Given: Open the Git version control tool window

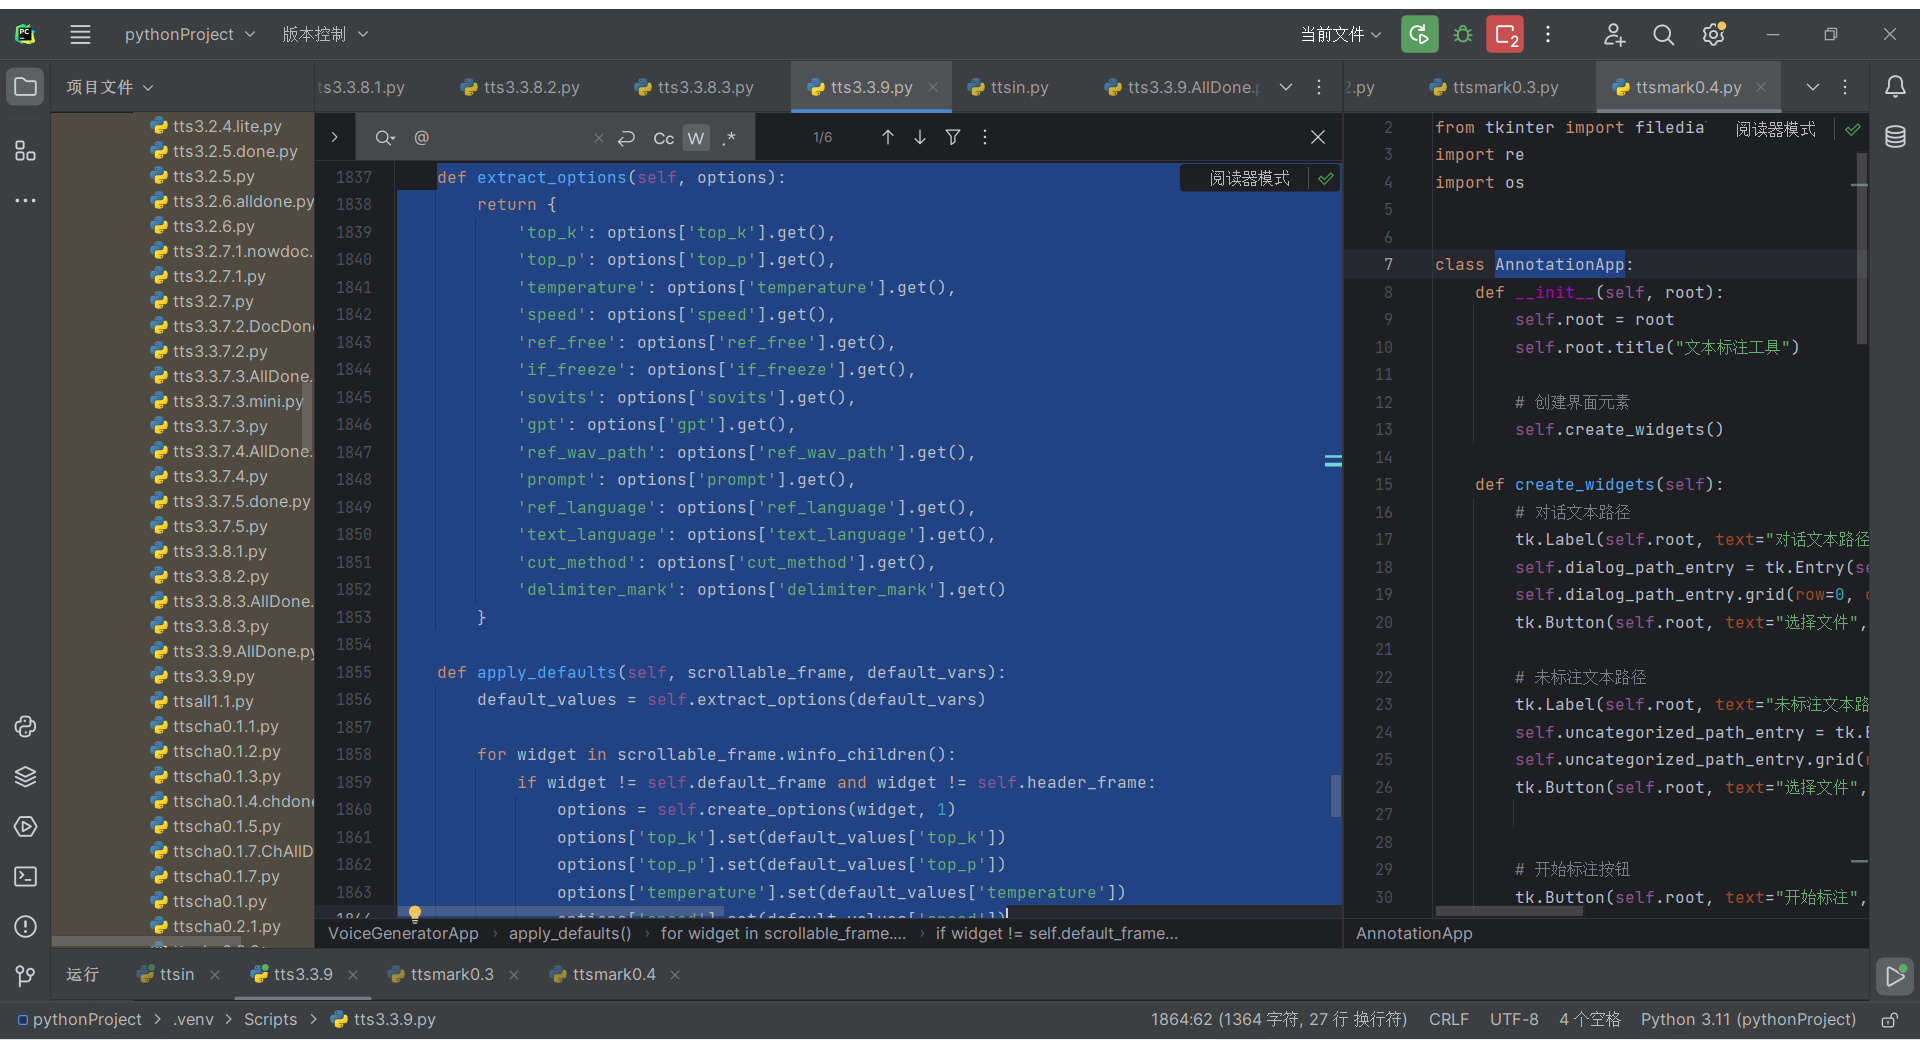Looking at the screenshot, I should (x=25, y=975).
